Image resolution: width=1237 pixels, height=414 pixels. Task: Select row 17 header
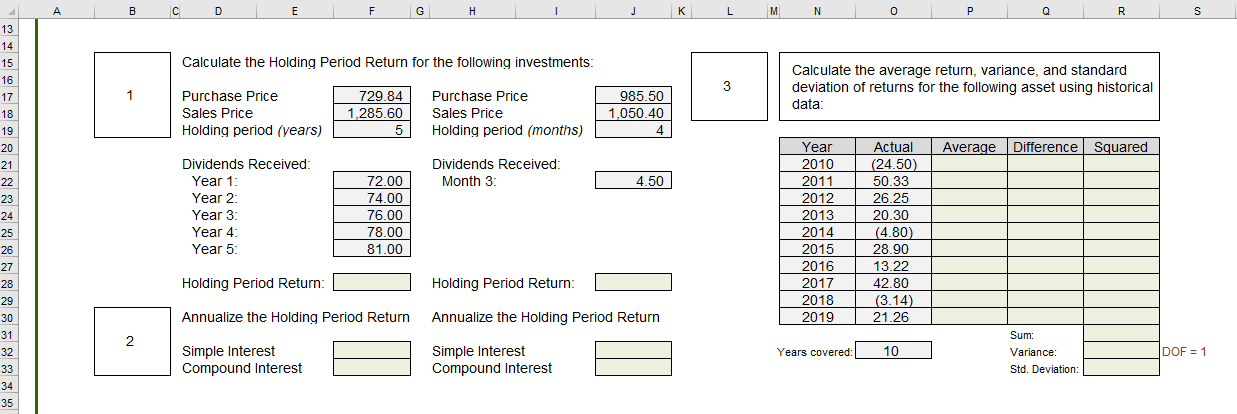click(8, 96)
